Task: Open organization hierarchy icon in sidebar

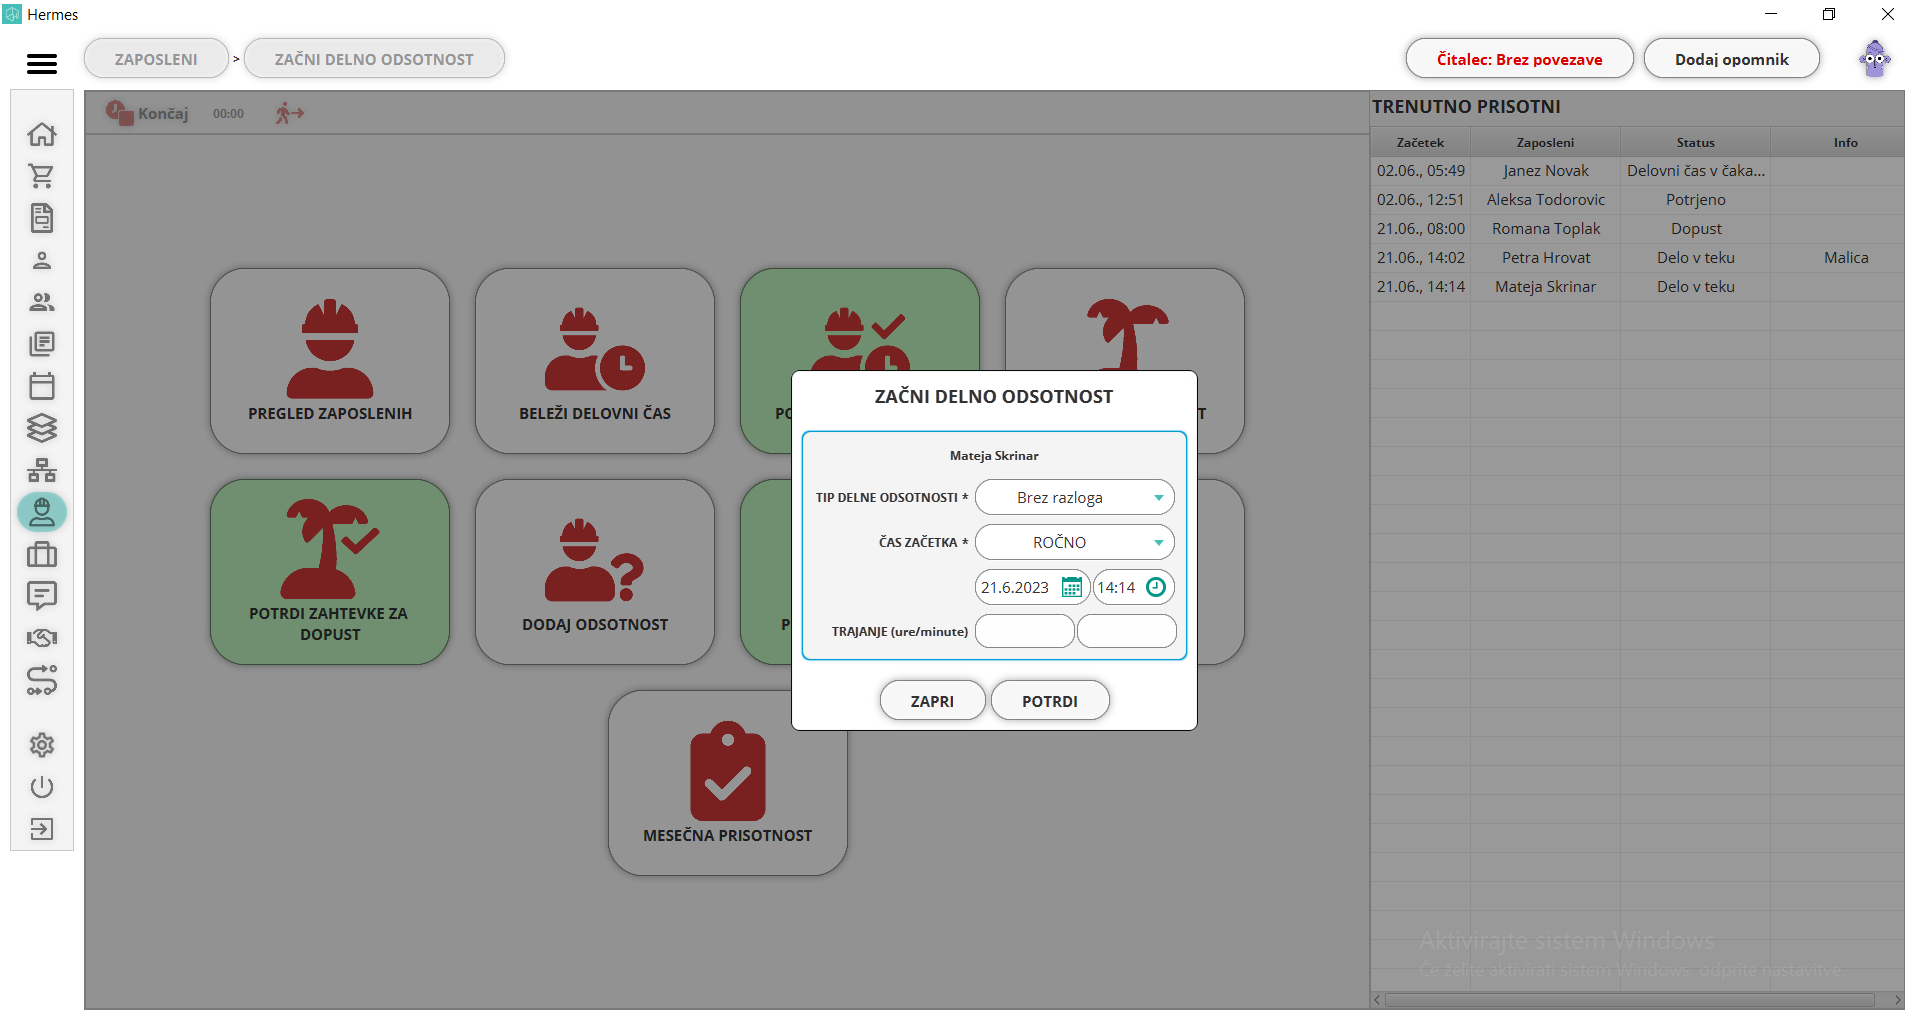Action: coord(42,470)
